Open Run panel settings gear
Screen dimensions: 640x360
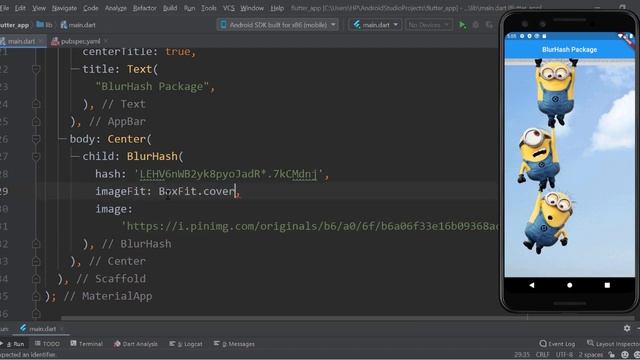point(627,328)
